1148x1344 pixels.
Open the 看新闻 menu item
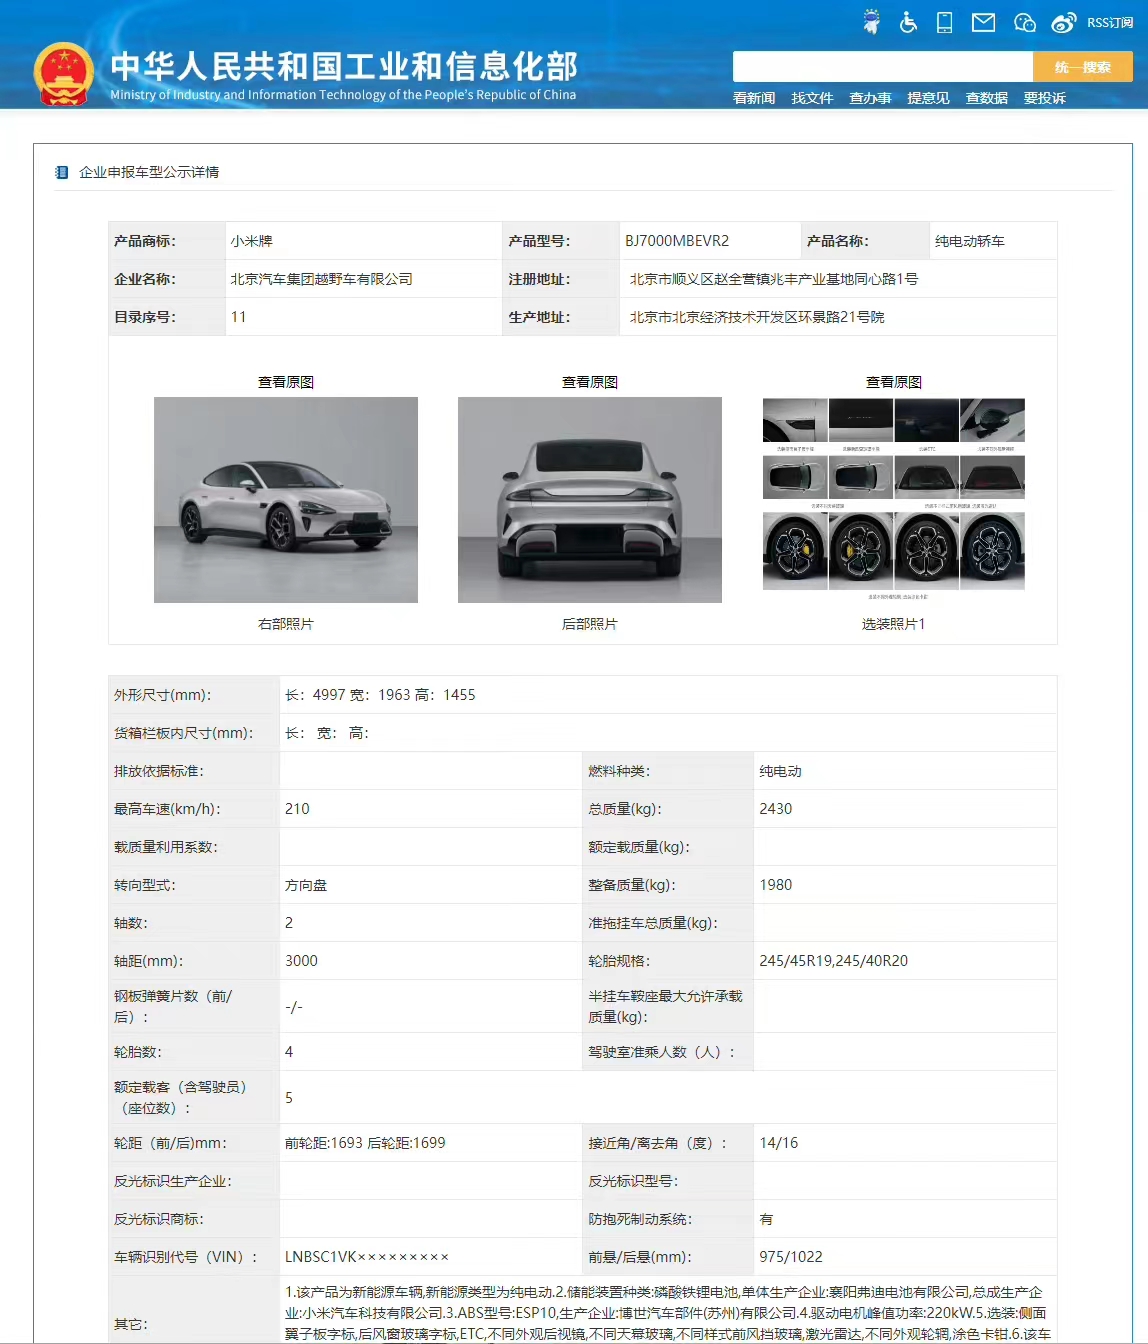pos(753,97)
